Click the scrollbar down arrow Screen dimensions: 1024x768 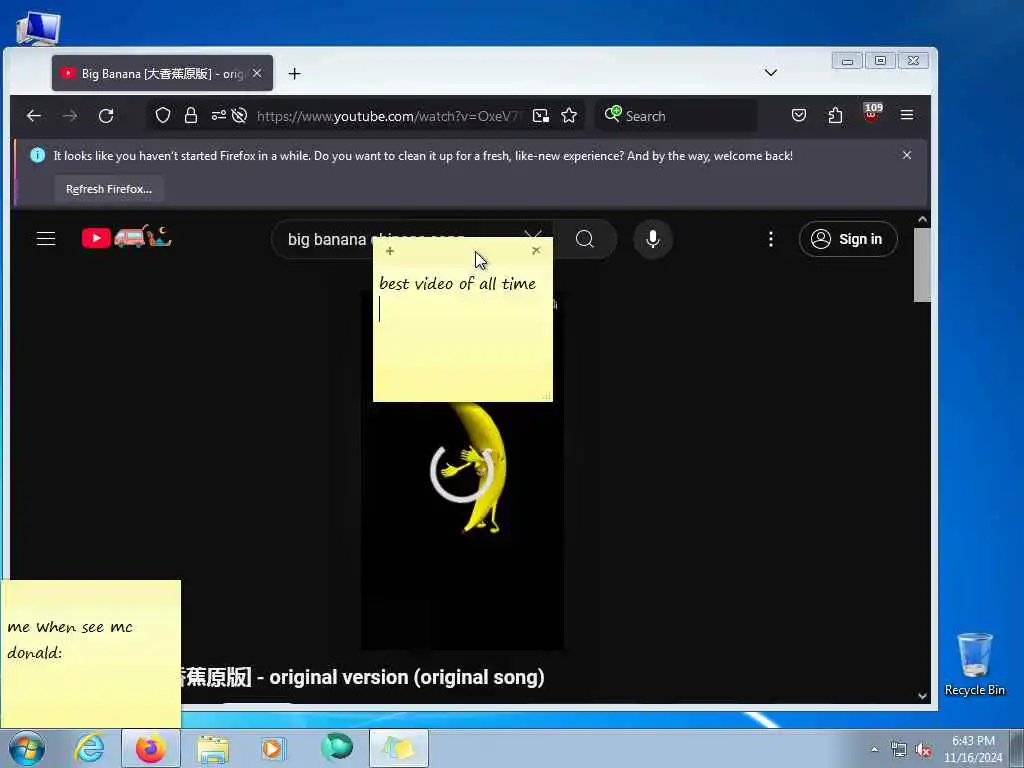point(922,696)
